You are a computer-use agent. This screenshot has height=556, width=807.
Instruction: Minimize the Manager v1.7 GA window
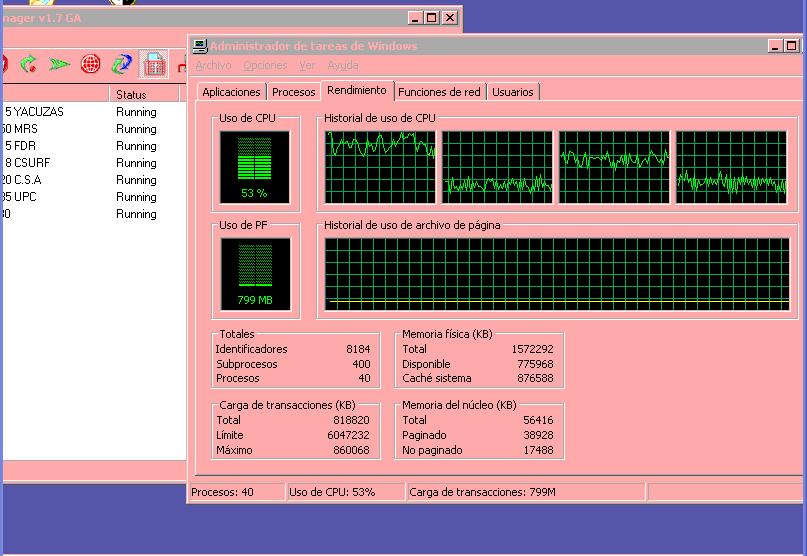coord(415,18)
